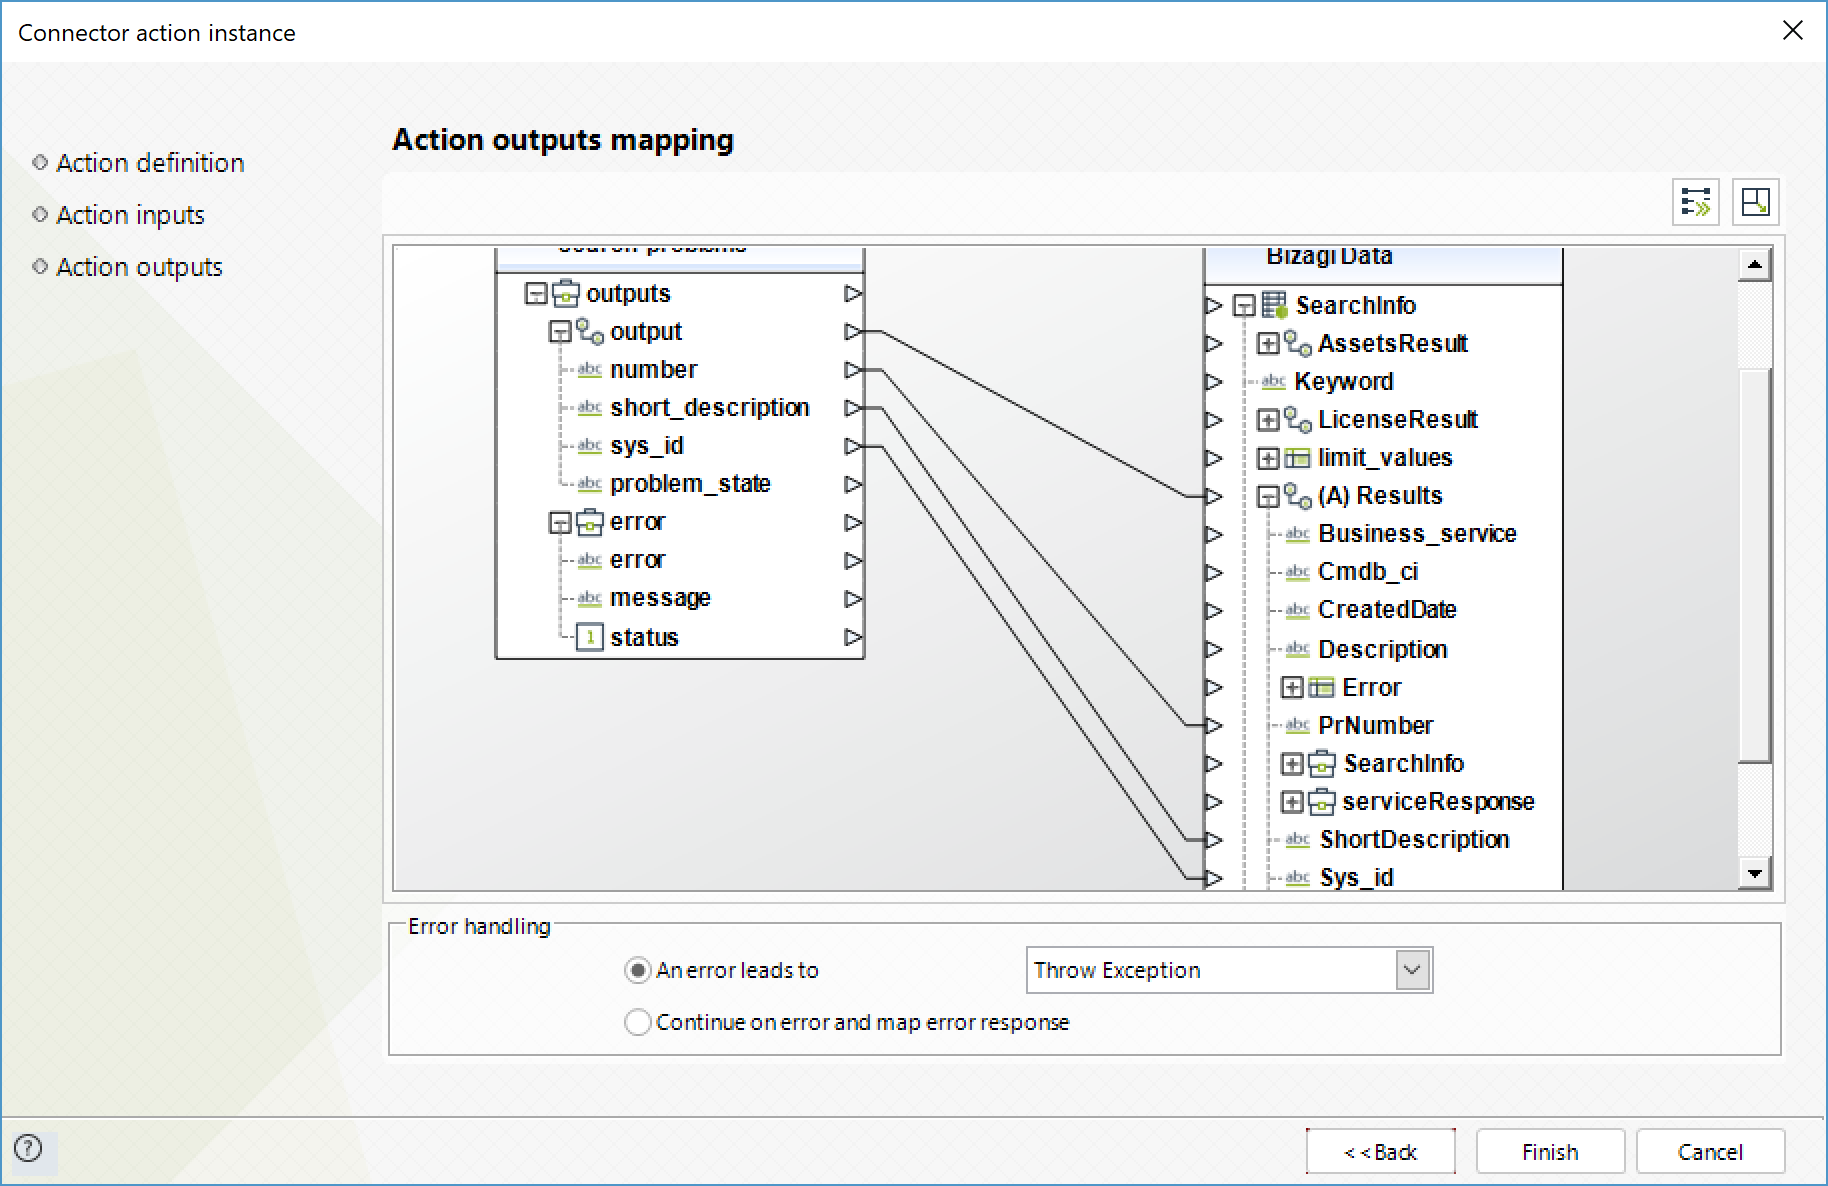This screenshot has height=1186, width=1828.
Task: Click the abc icon beside number
Action: [589, 369]
